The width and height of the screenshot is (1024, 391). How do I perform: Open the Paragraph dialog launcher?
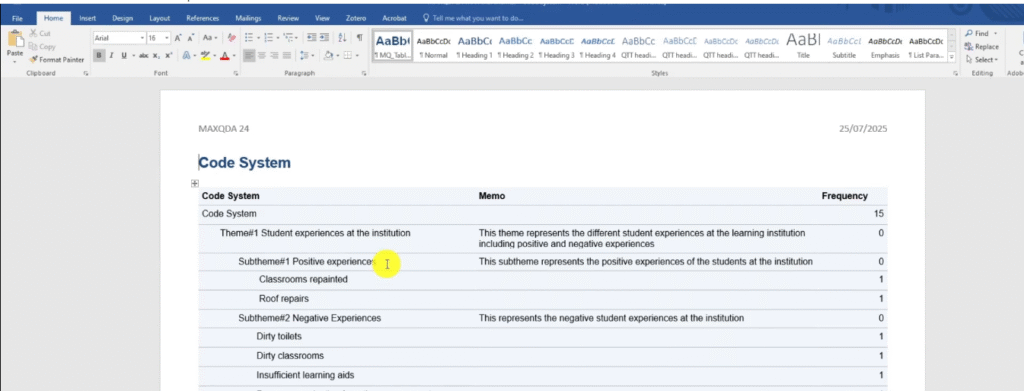364,74
